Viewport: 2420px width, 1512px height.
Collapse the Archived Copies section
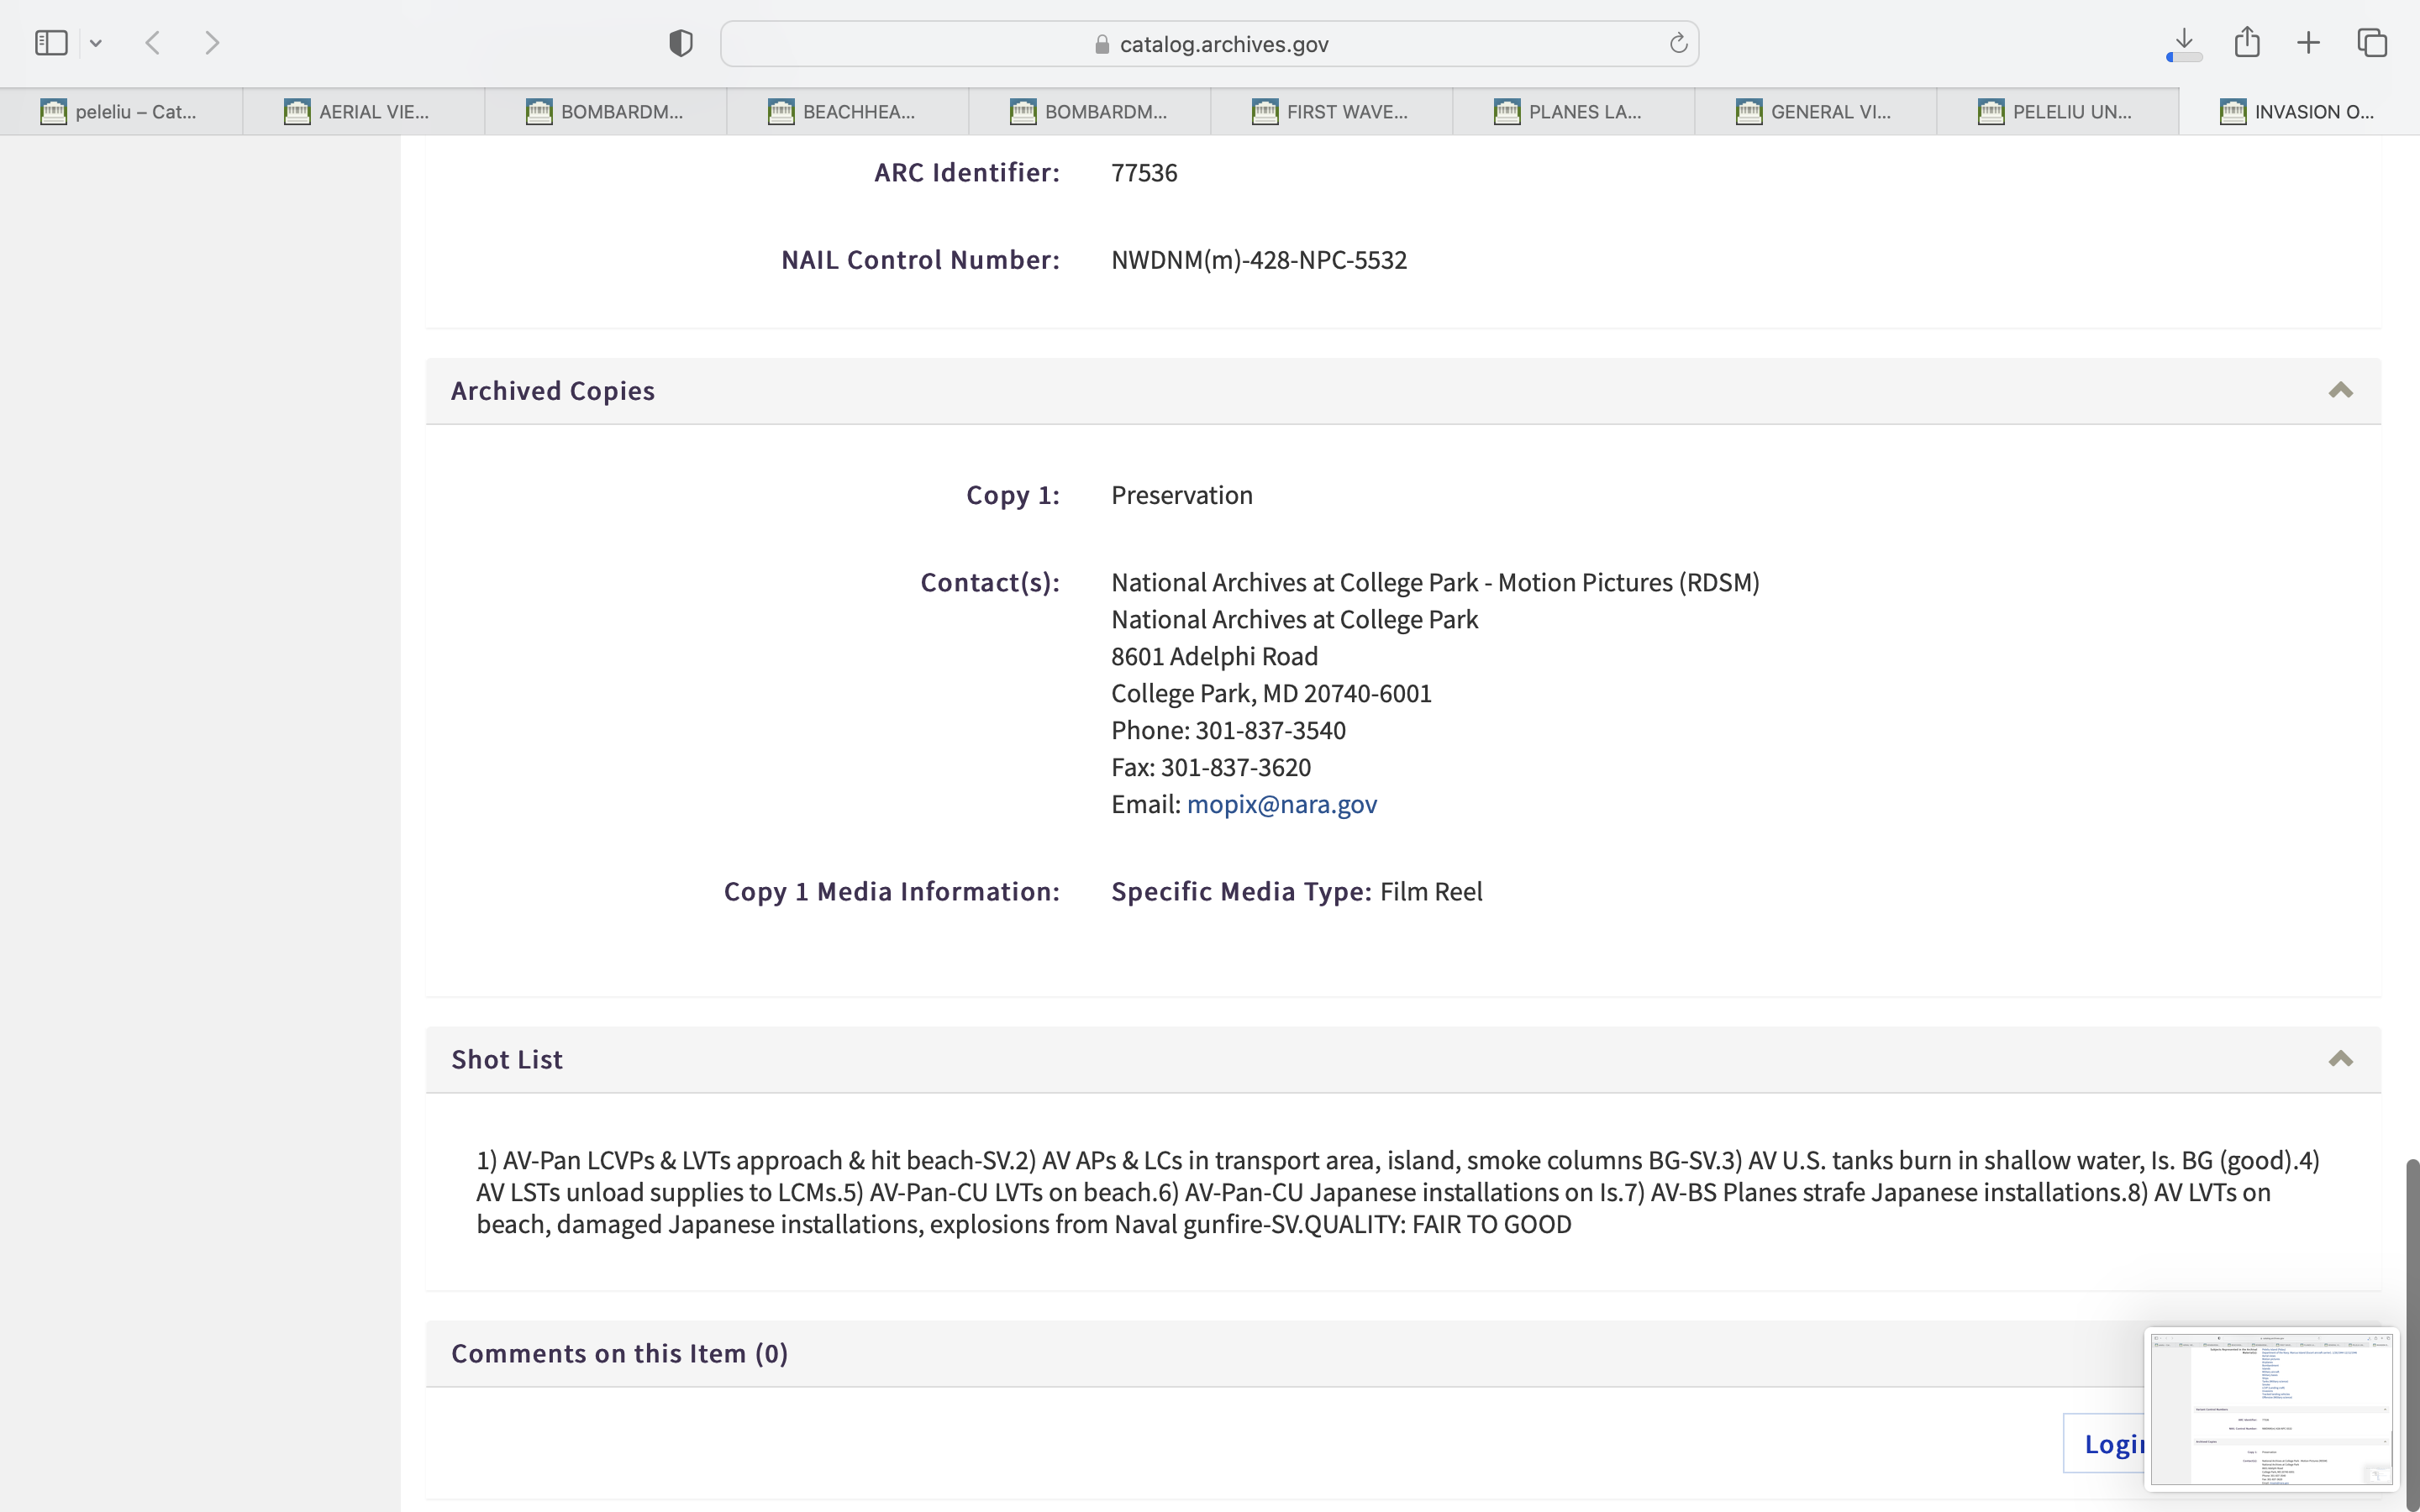2340,391
